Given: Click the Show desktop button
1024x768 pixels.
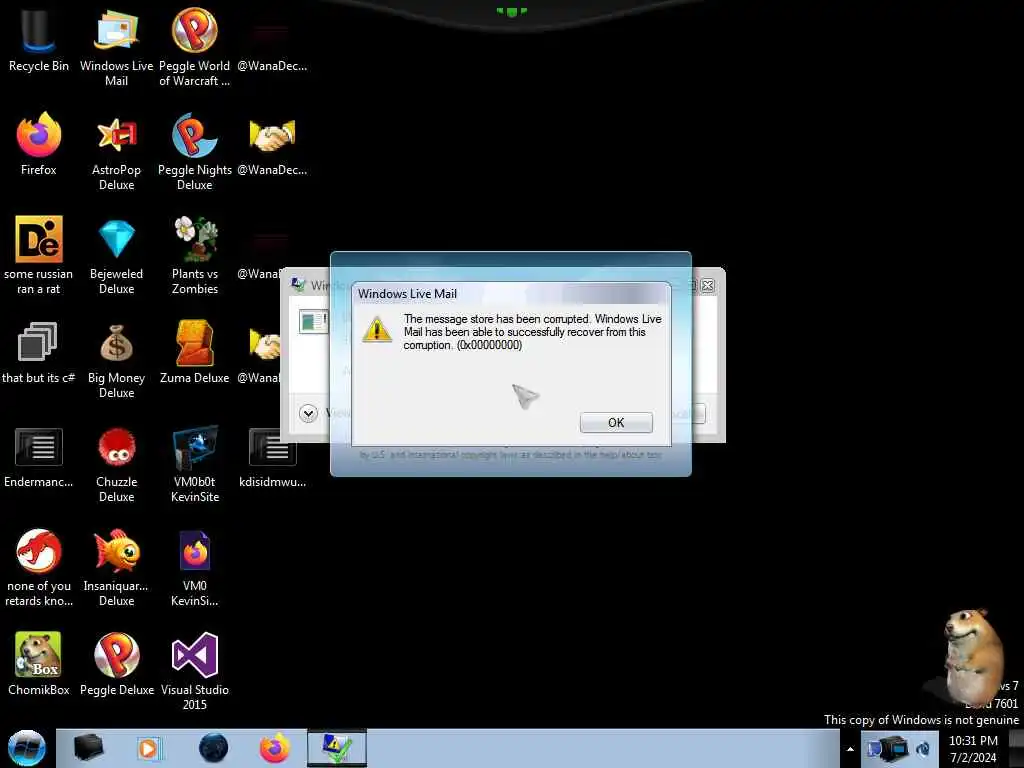Looking at the screenshot, I should 1017,748.
